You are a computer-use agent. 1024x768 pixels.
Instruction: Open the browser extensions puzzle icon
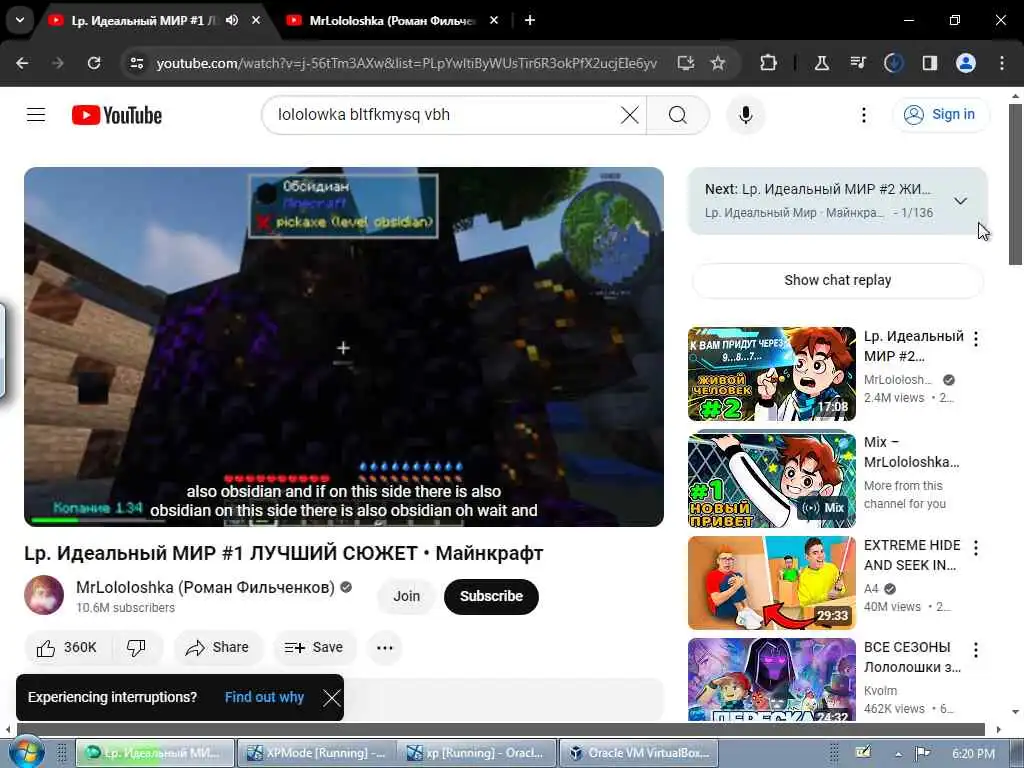(769, 63)
